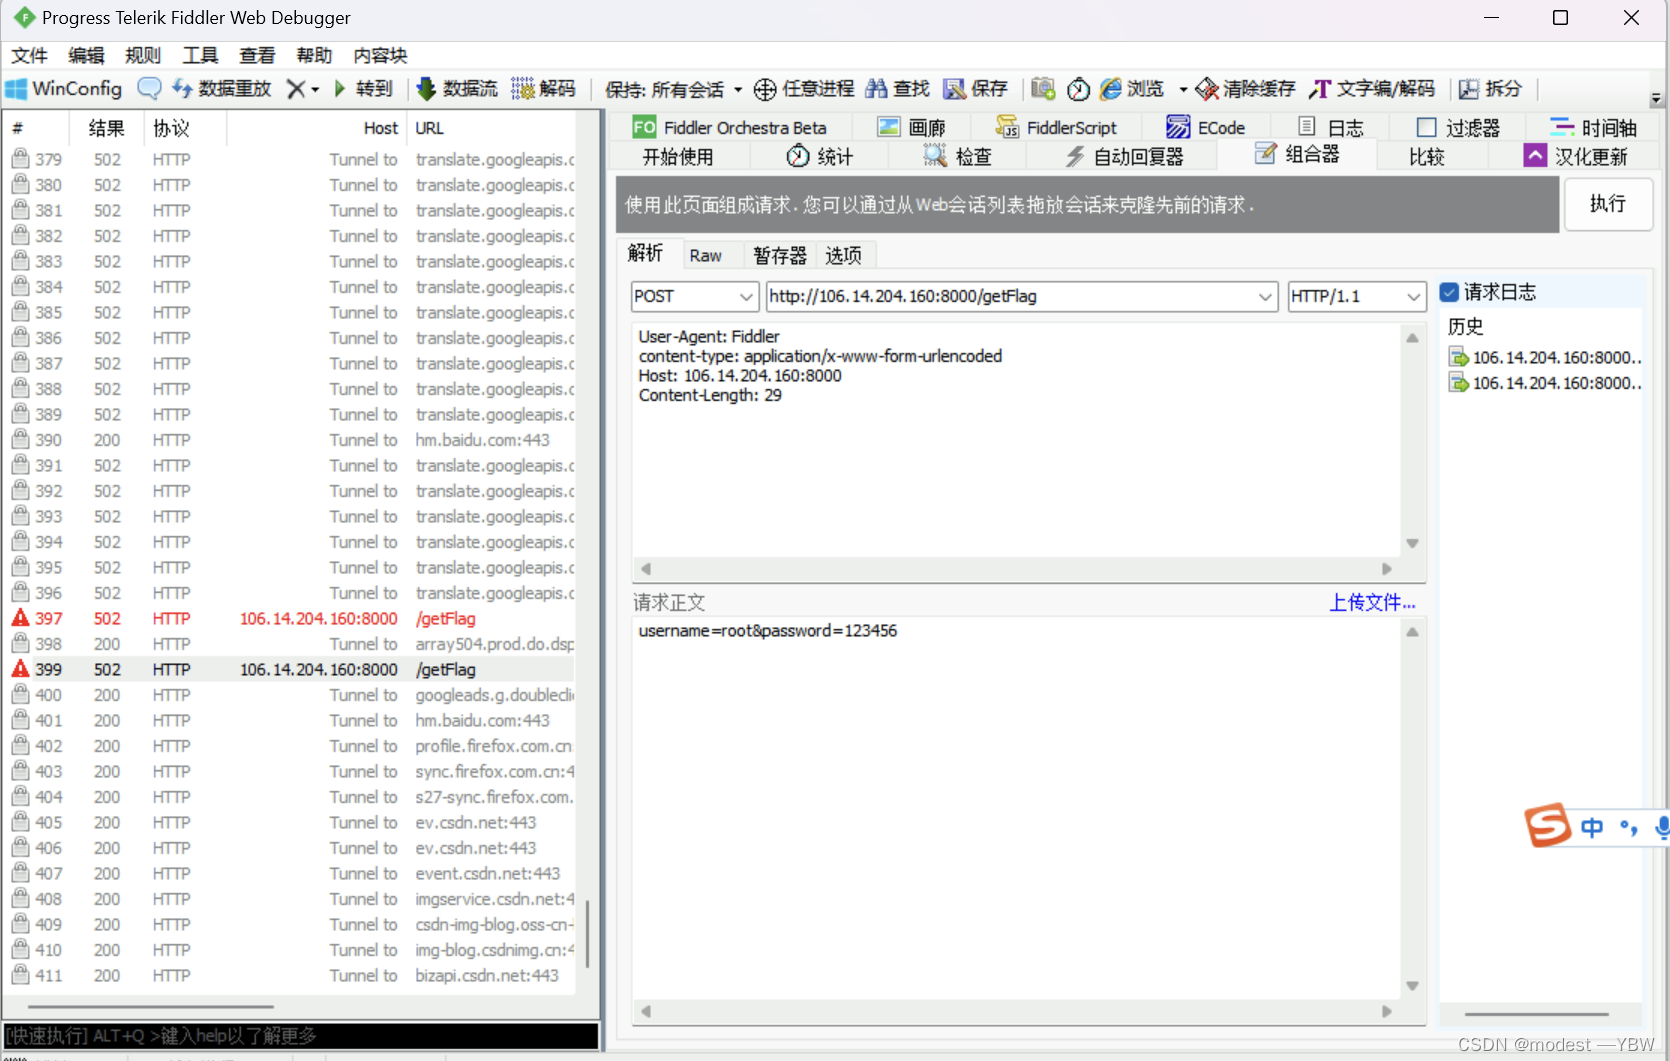Click the 保存 save icon
This screenshot has height=1061, width=1670.
click(x=955, y=89)
